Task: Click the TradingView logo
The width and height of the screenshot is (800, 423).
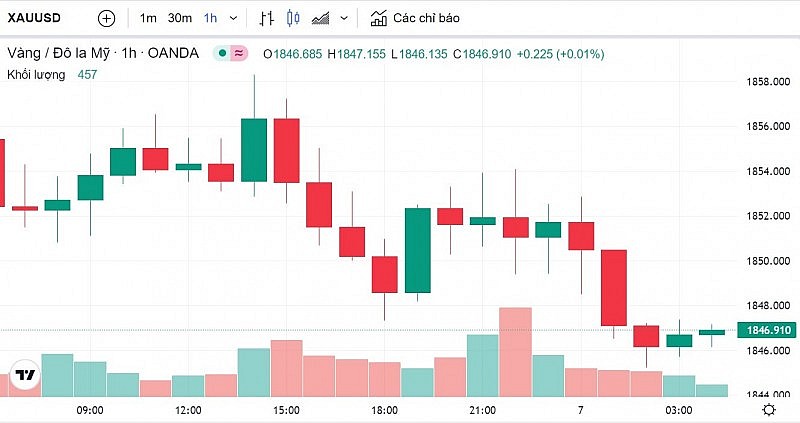Action: click(24, 376)
